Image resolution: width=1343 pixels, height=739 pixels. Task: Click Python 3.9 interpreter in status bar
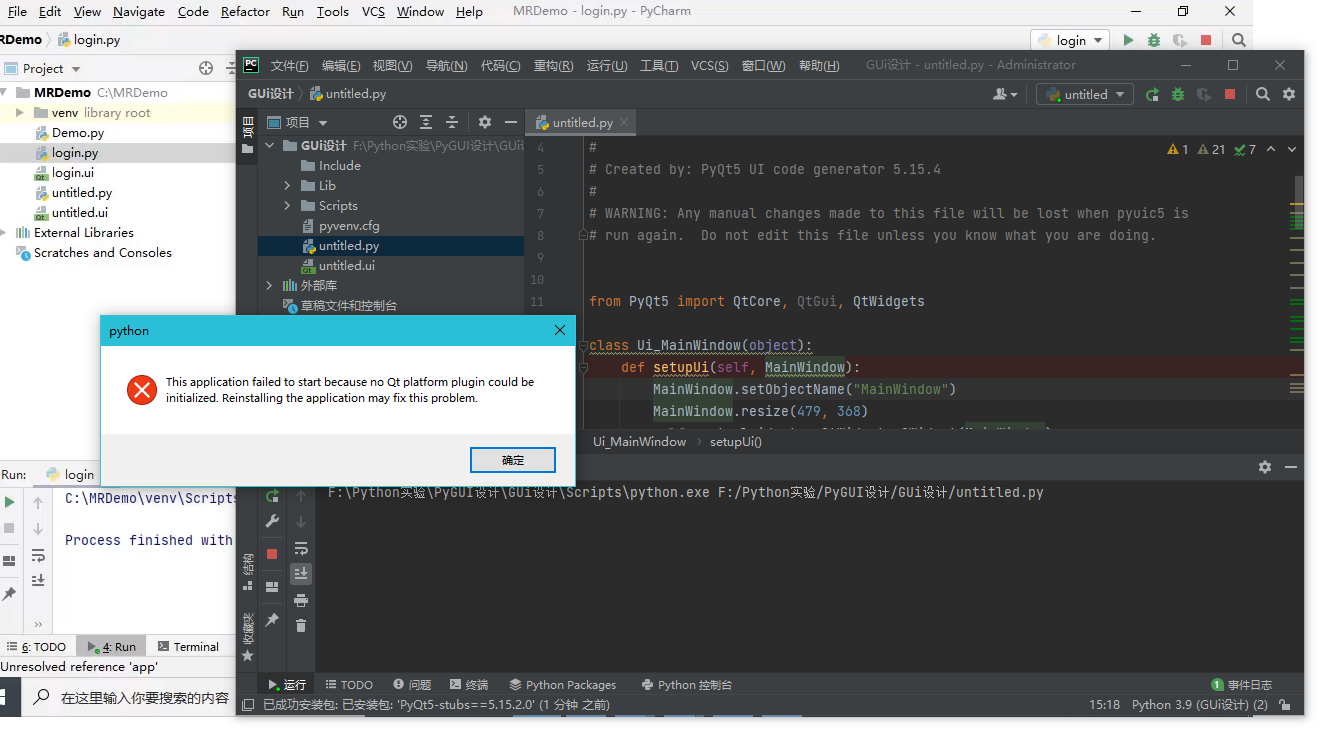pyautogui.click(x=1199, y=705)
